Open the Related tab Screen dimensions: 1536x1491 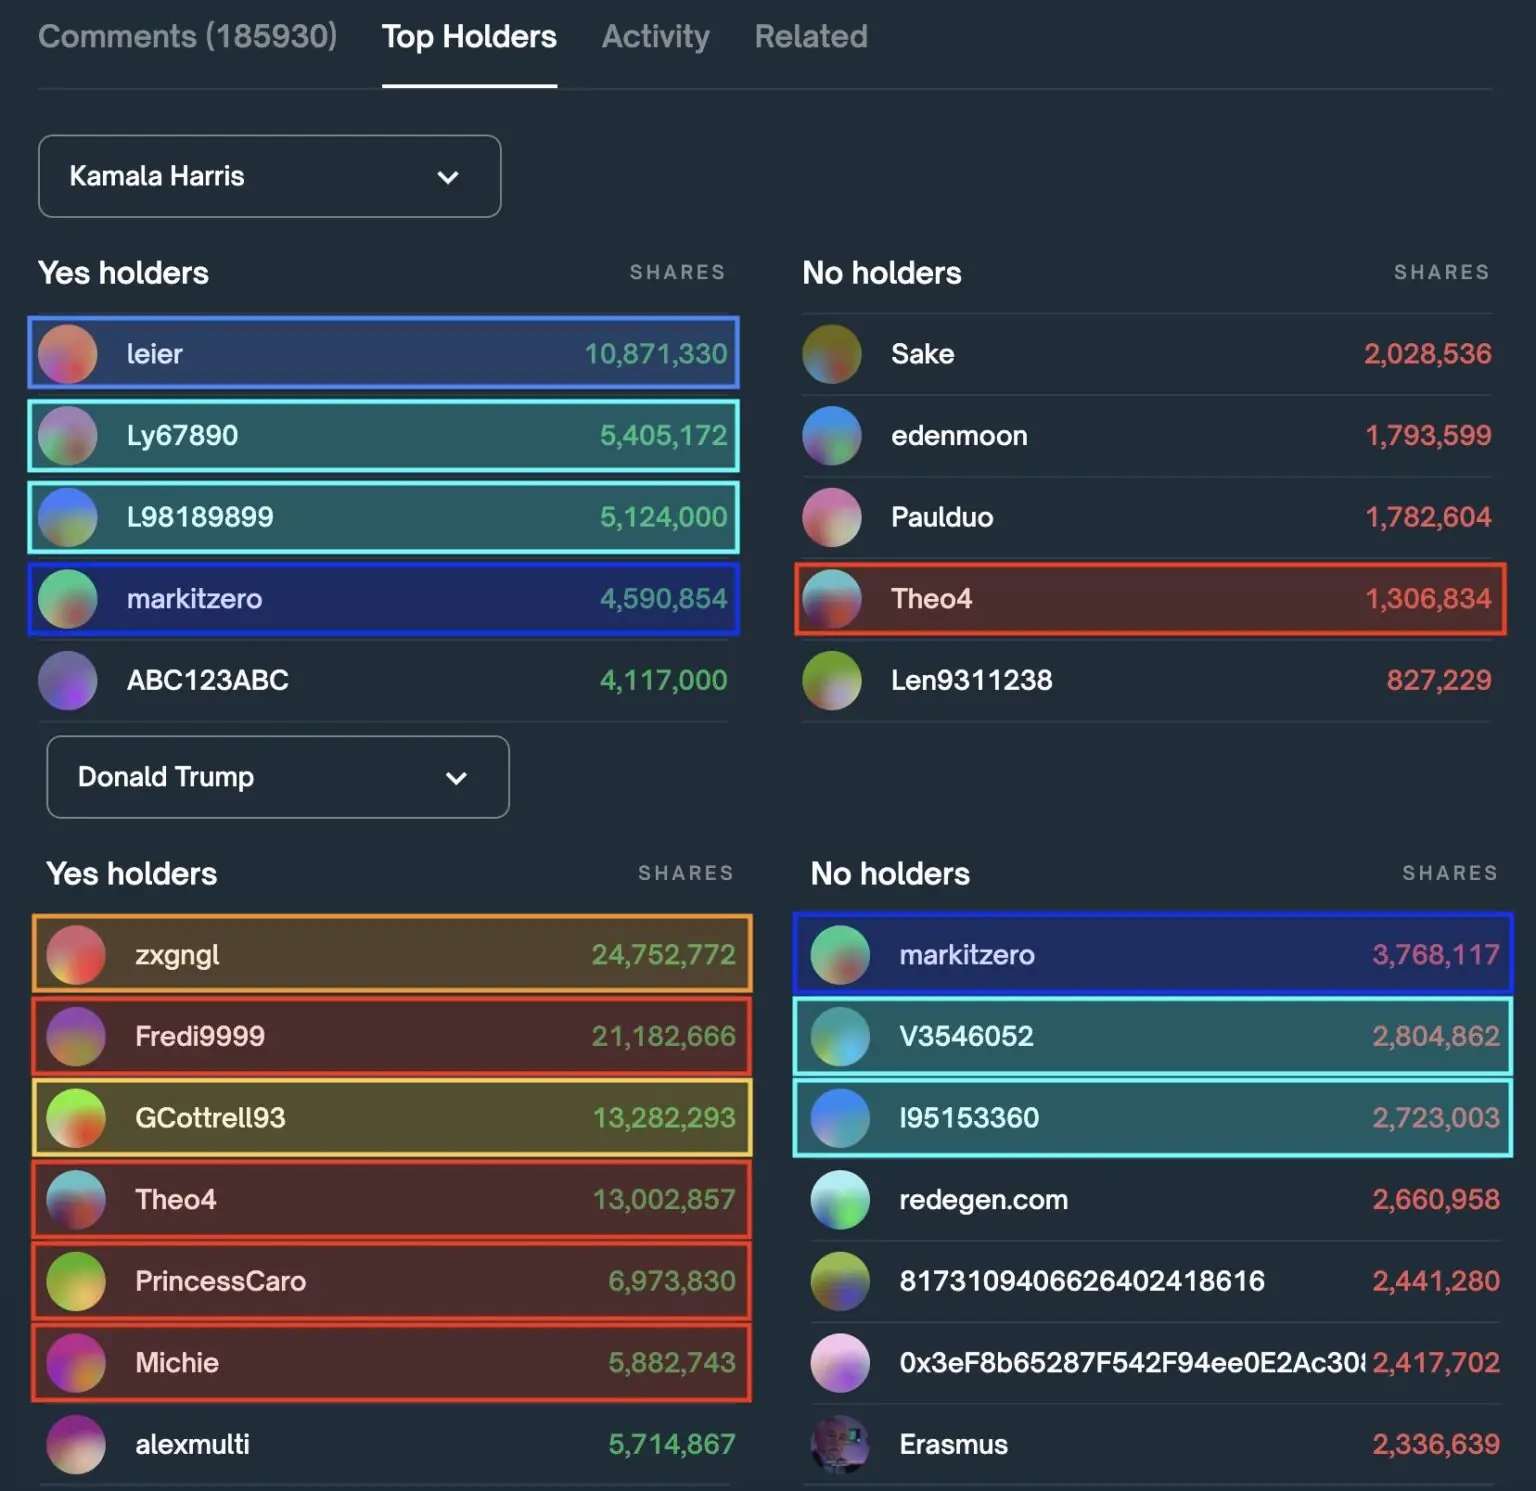(811, 37)
